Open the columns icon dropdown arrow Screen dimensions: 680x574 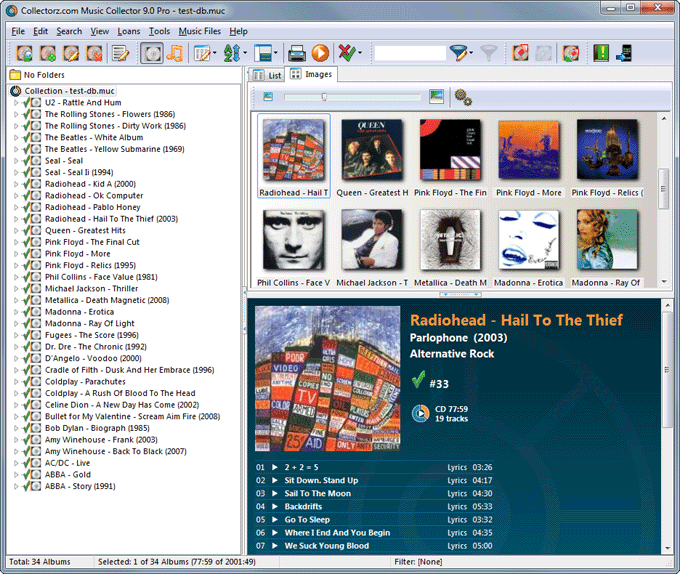[x=215, y=53]
